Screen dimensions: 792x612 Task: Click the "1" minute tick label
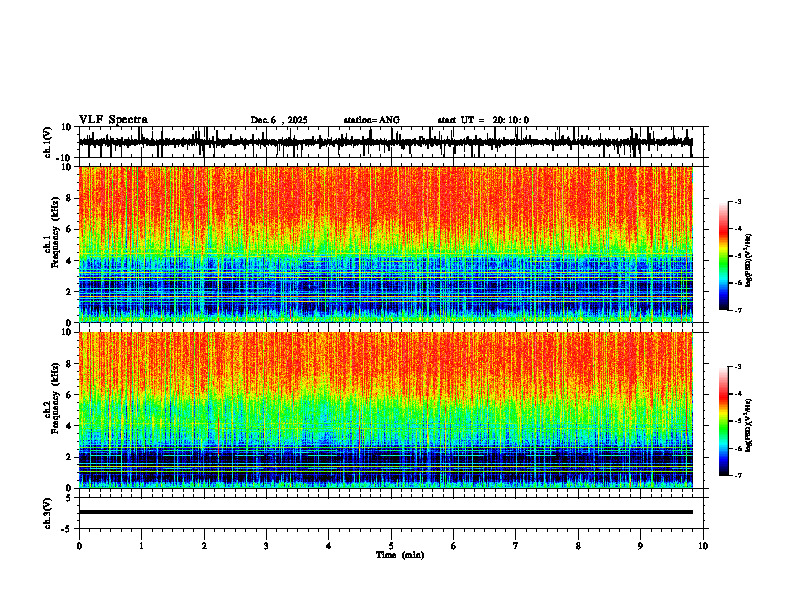pos(141,546)
